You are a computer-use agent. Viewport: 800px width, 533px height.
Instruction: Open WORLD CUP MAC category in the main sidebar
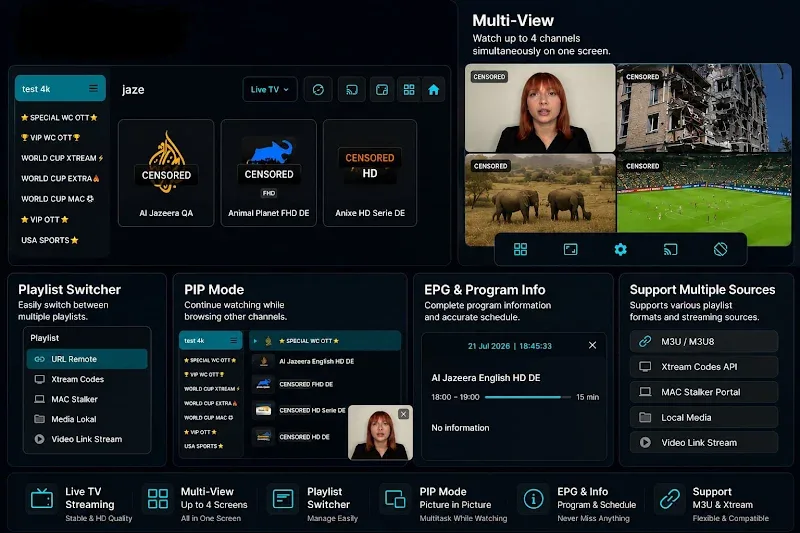[57, 199]
